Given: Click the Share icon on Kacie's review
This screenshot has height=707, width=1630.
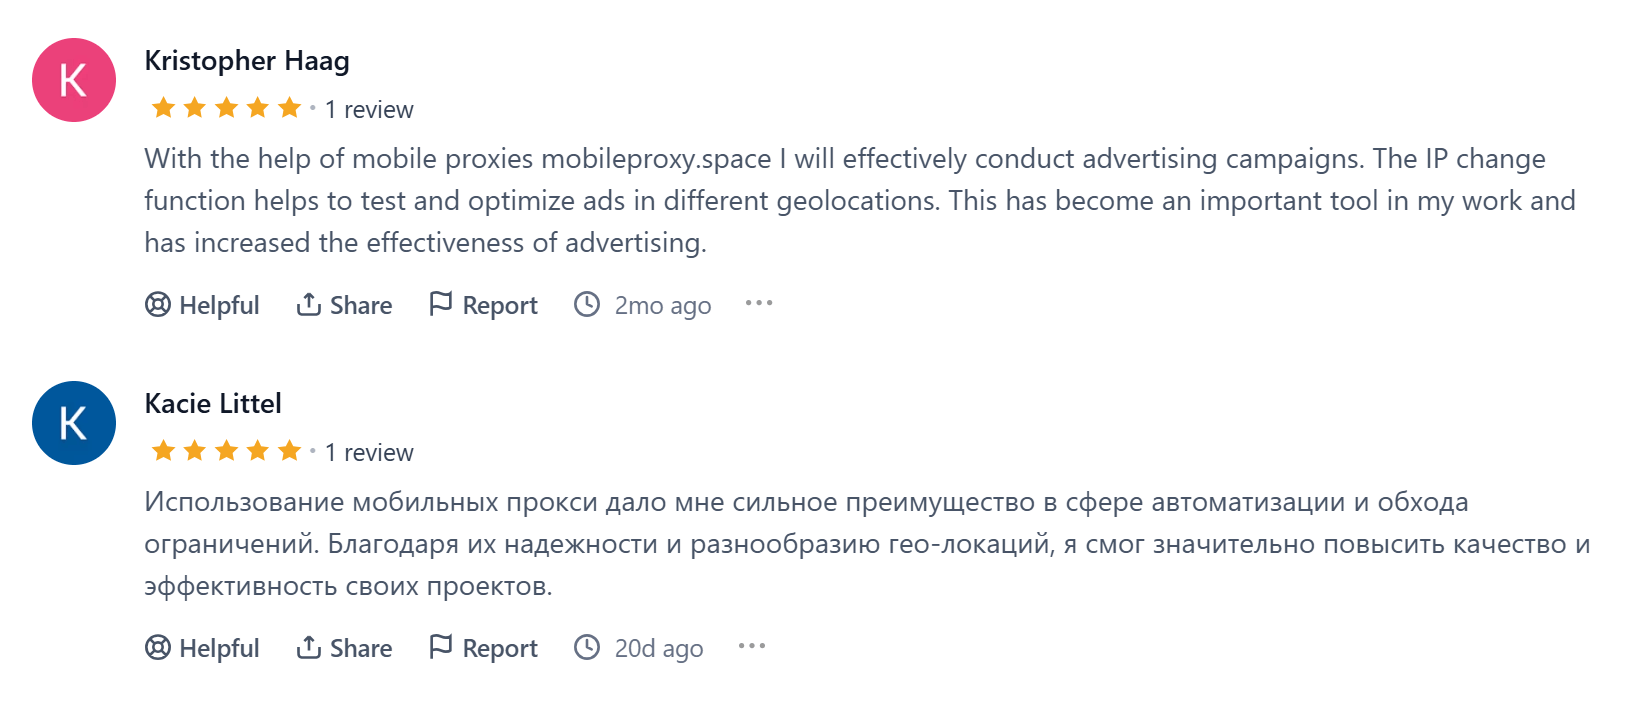Looking at the screenshot, I should click(x=308, y=647).
